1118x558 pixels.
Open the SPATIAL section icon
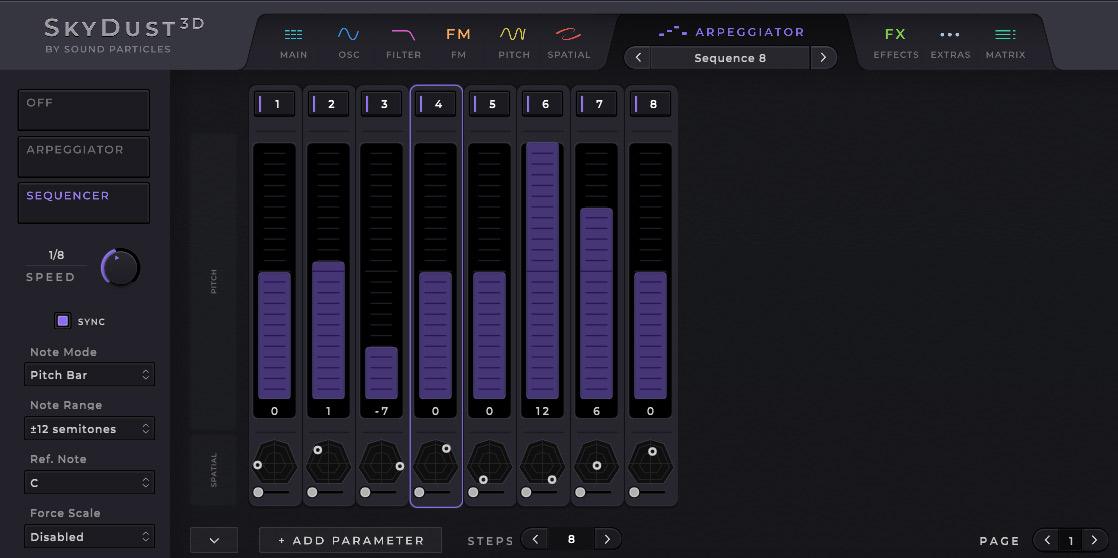click(569, 42)
